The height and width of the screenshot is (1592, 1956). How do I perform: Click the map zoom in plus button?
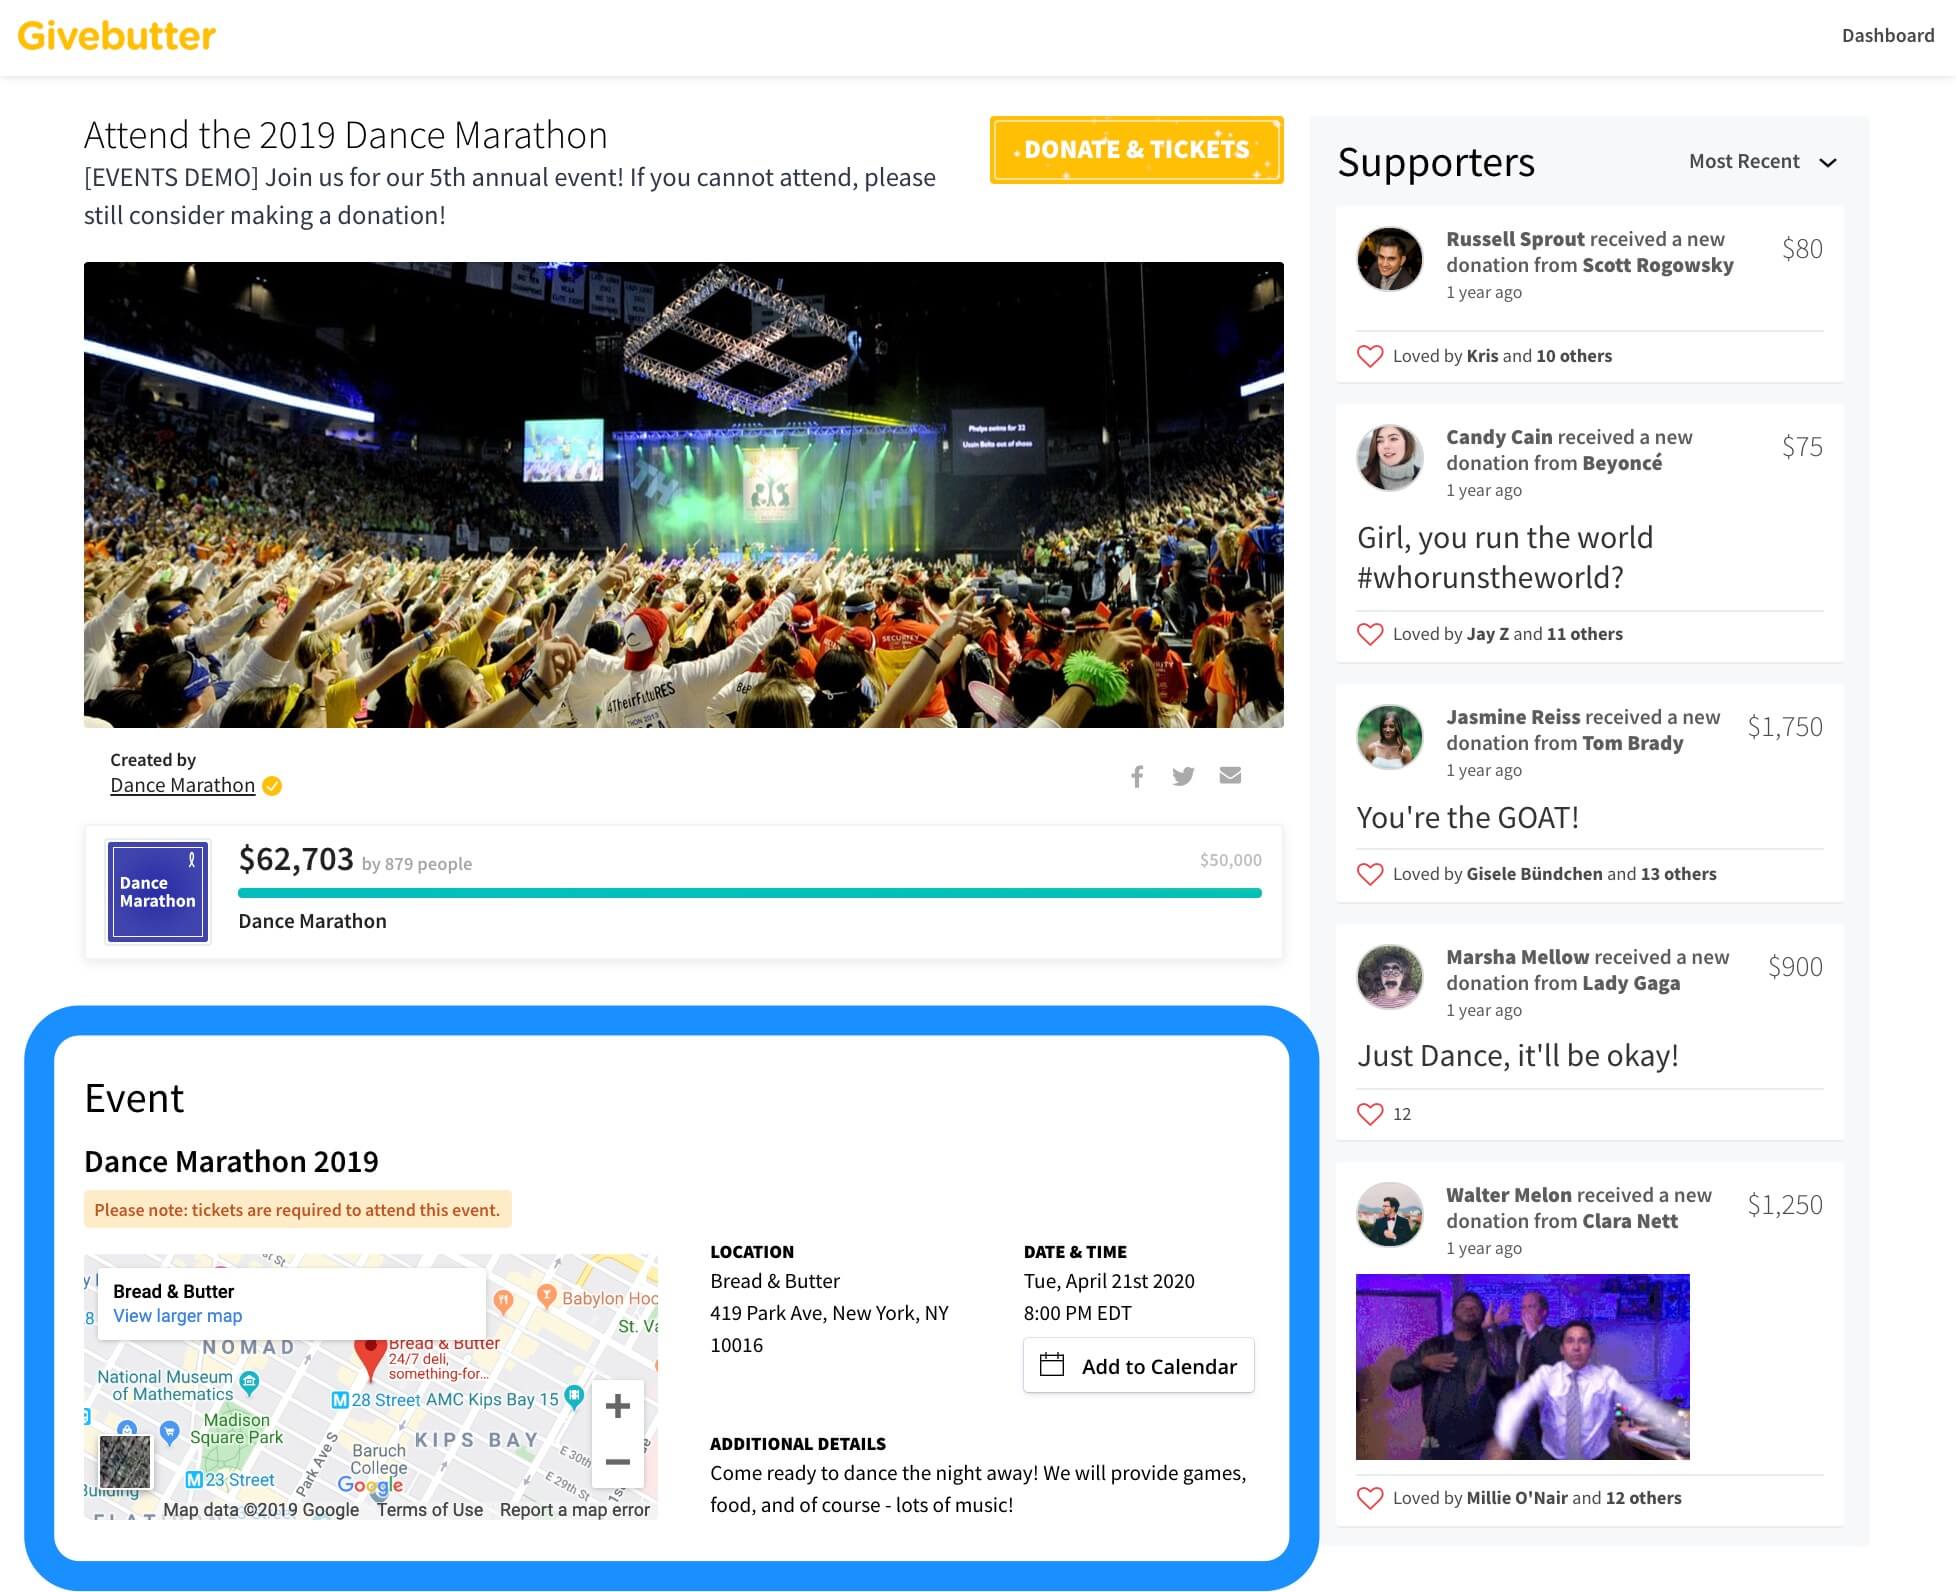coord(618,1406)
